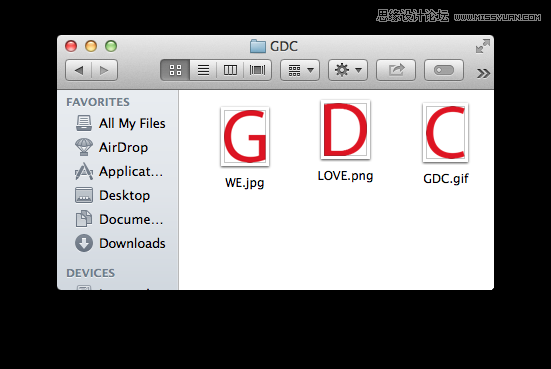This screenshot has height=369, width=551.
Task: Click the Documents icon in sidebar
Action: click(x=84, y=219)
